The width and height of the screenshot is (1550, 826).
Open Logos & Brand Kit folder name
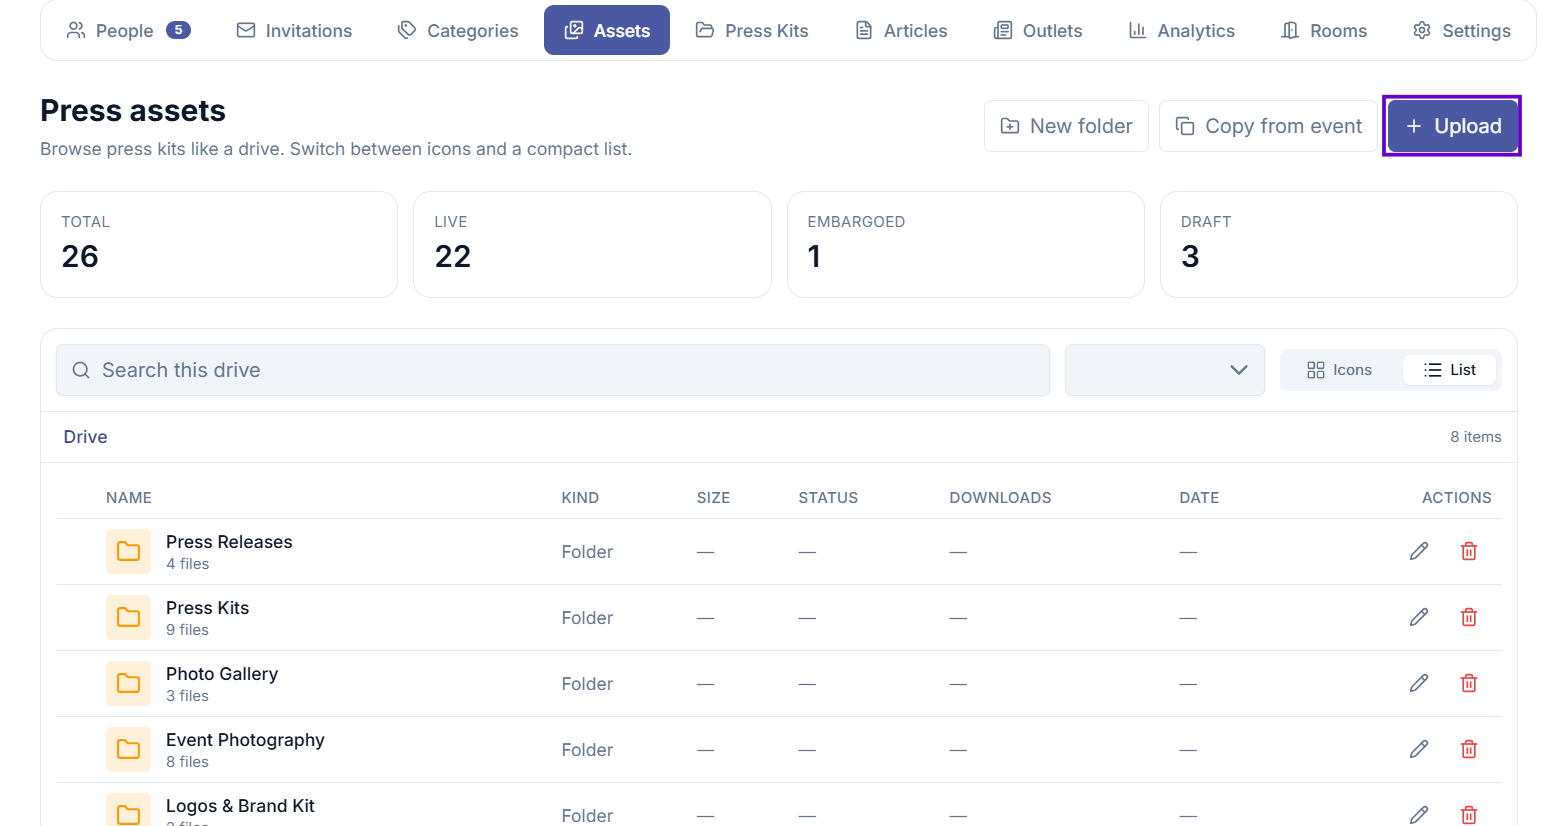240,806
